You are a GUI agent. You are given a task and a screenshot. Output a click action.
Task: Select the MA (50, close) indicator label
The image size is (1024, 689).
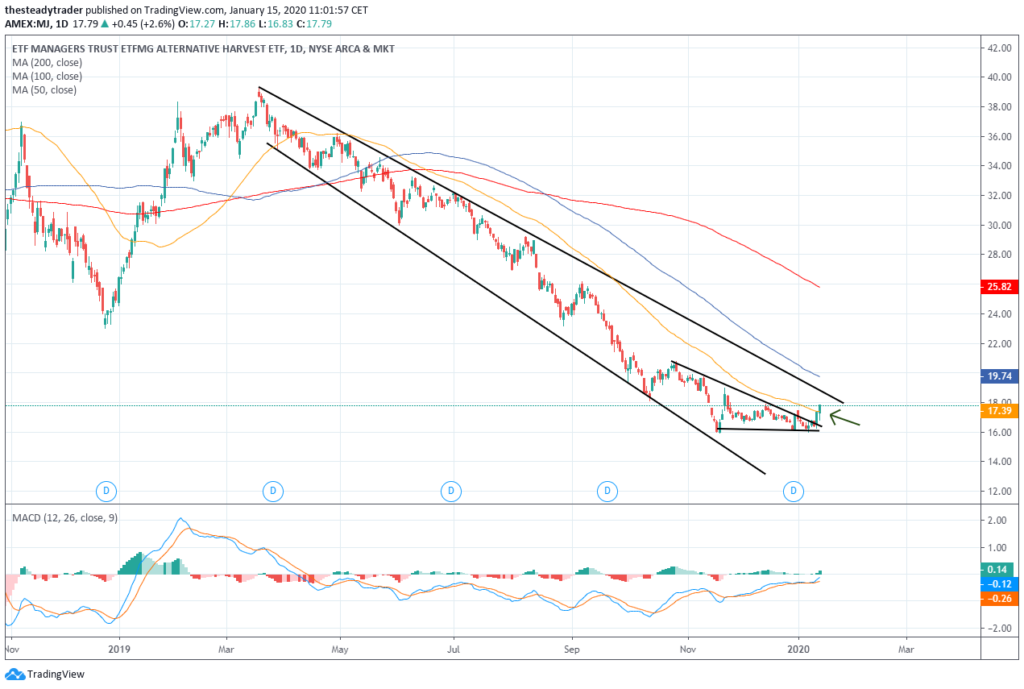pyautogui.click(x=44, y=90)
